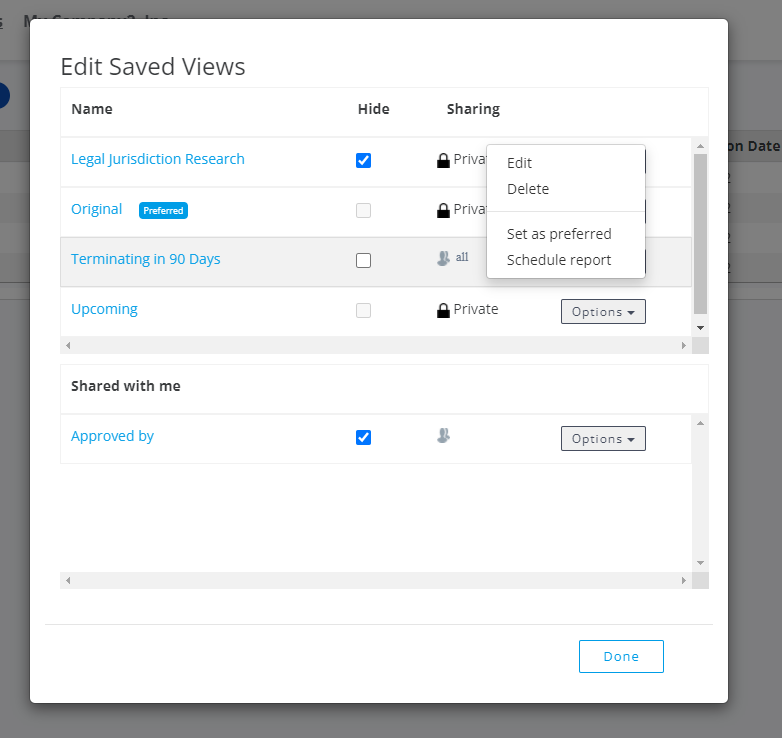This screenshot has width=782, height=738.
Task: Open the Legal Jurisdiction Research view
Action: [158, 159]
